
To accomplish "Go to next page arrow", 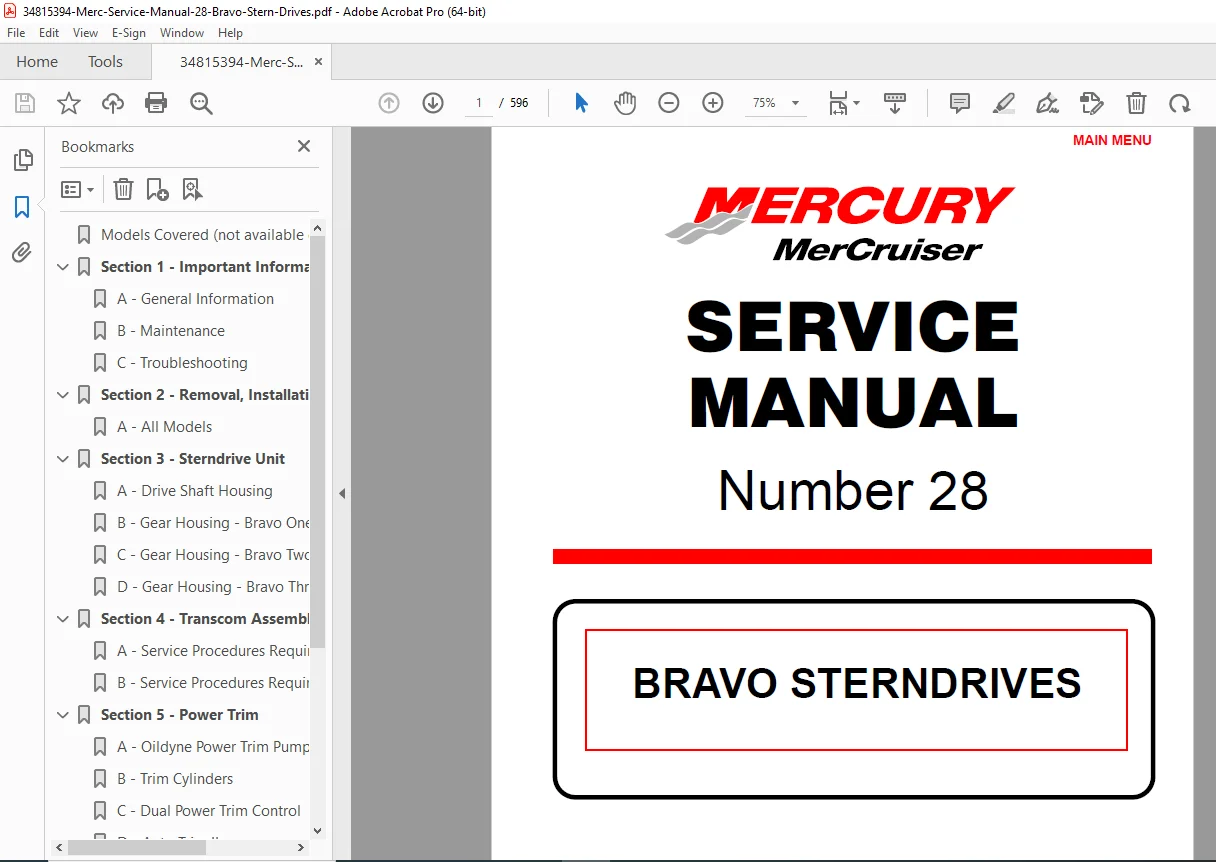I will (x=433, y=103).
